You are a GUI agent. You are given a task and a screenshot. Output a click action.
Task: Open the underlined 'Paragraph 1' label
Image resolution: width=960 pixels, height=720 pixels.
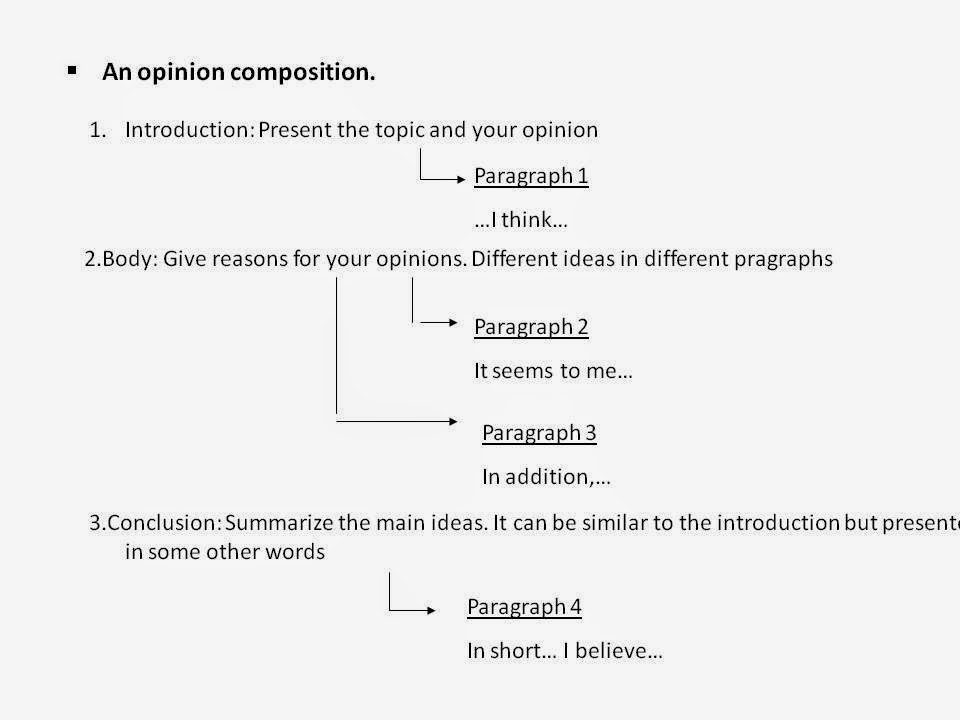coord(531,177)
